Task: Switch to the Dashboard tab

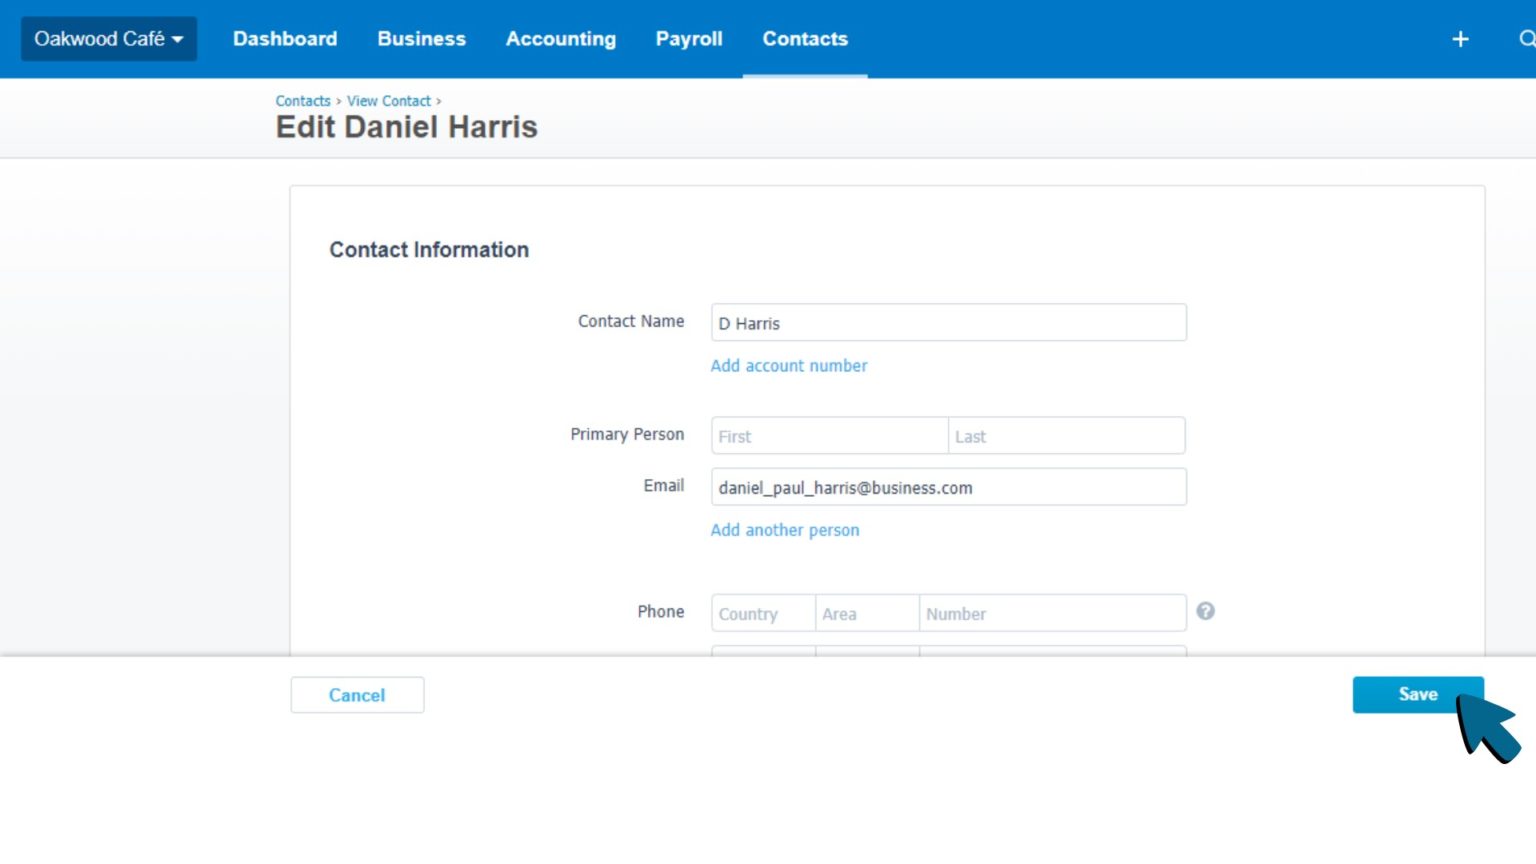Action: [x=285, y=39]
